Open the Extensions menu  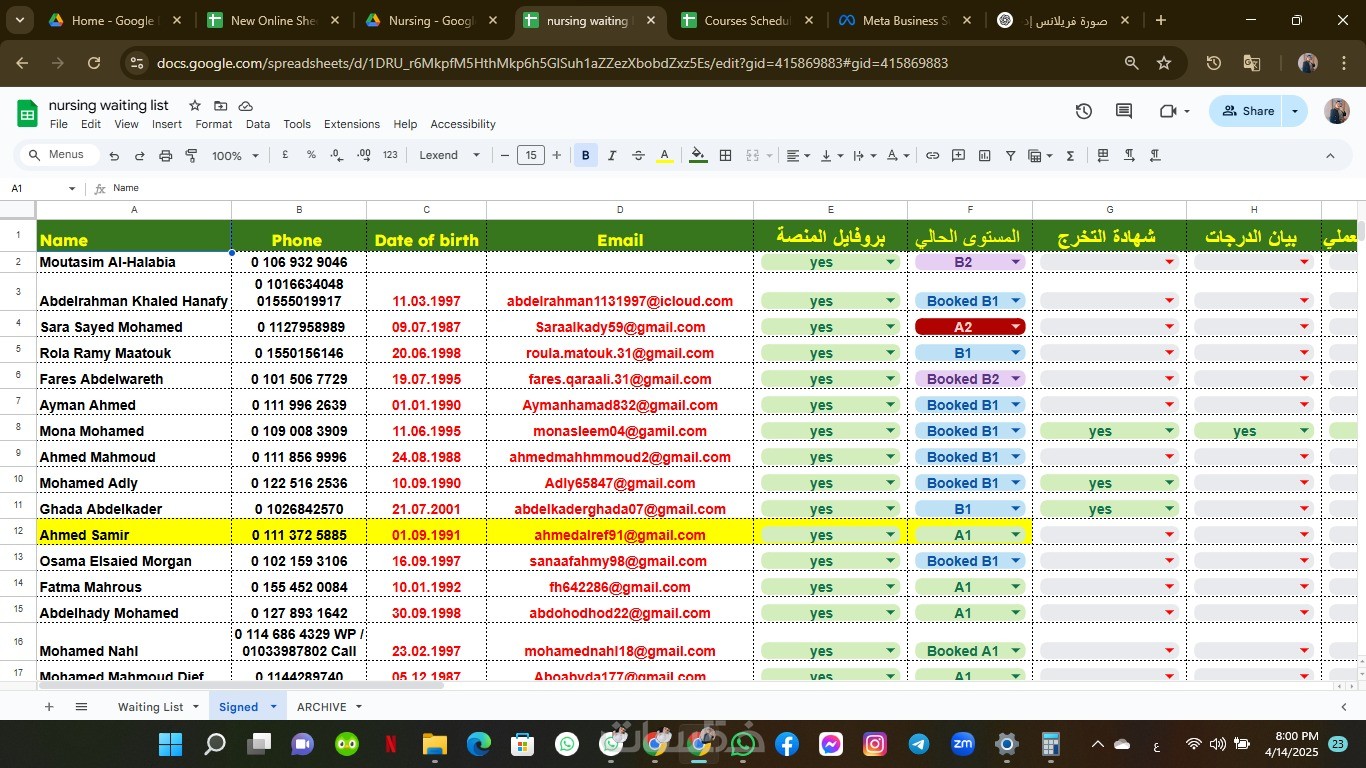[352, 124]
